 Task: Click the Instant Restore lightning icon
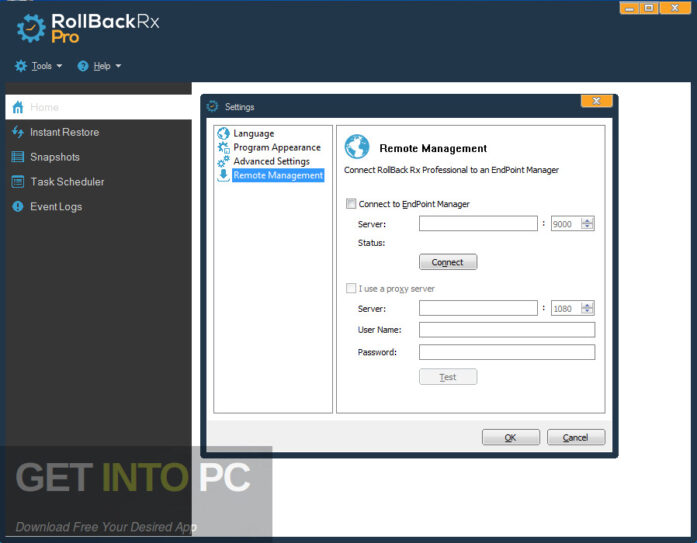pos(18,132)
